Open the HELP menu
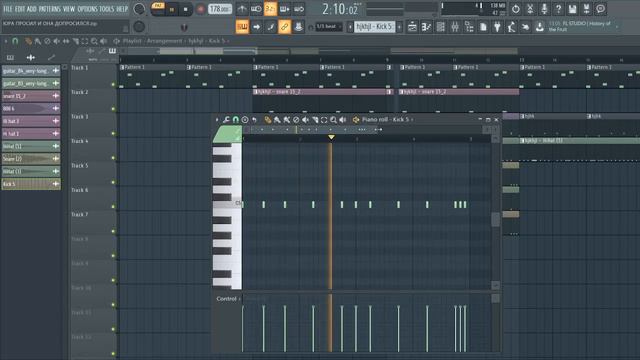Viewport: 640px width, 360px height. 122,9
